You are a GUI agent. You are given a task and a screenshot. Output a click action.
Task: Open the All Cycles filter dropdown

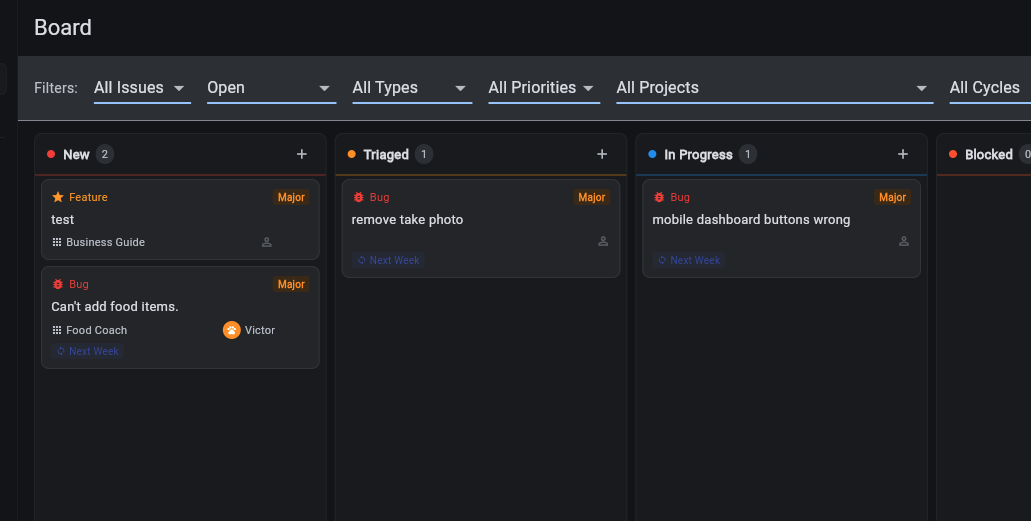[x=987, y=88]
